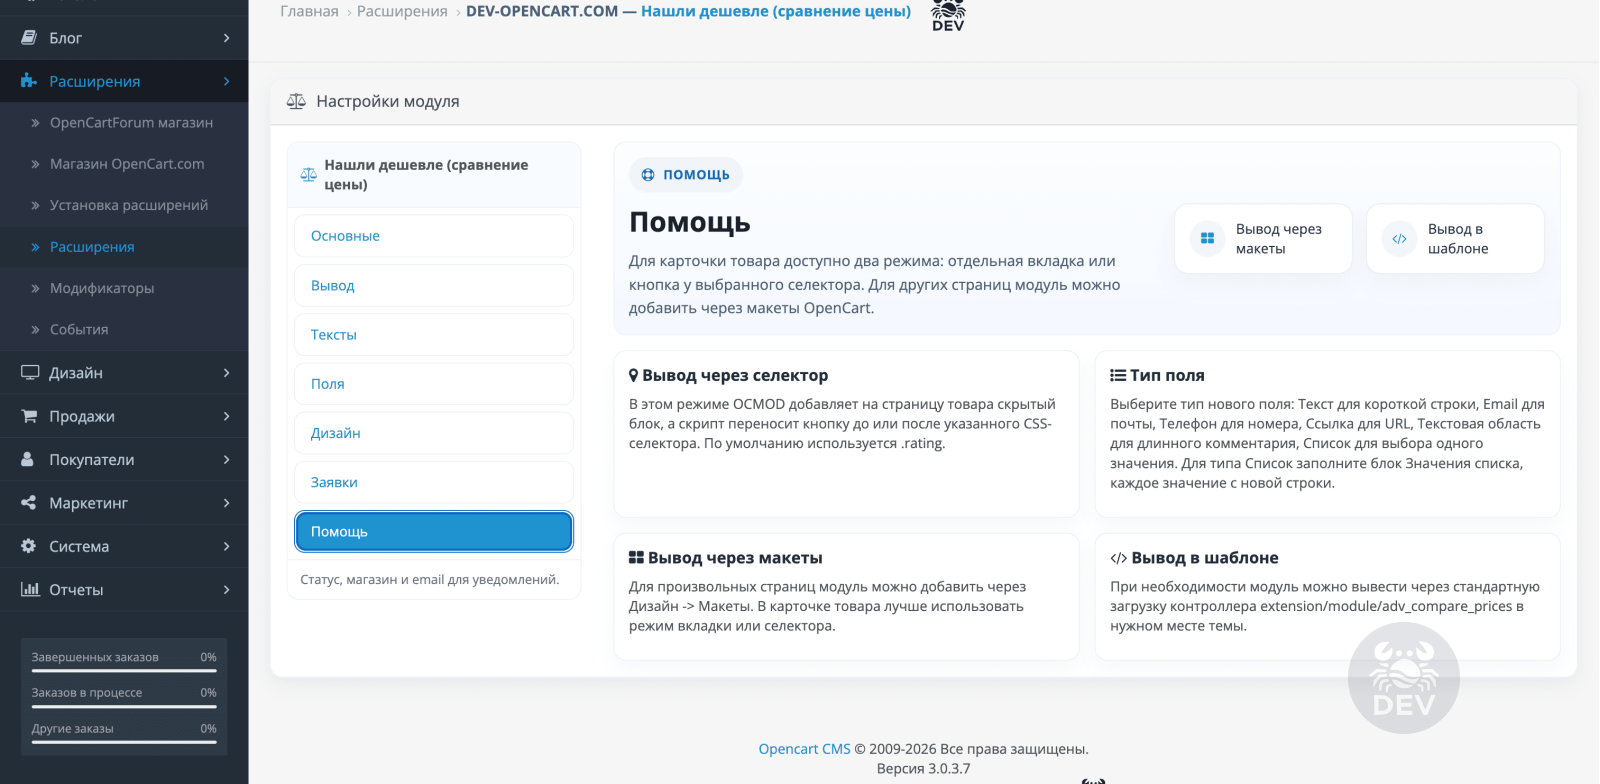The height and width of the screenshot is (784, 1600).
Task: Click the share icon next to Маркетинг
Action: tap(29, 503)
